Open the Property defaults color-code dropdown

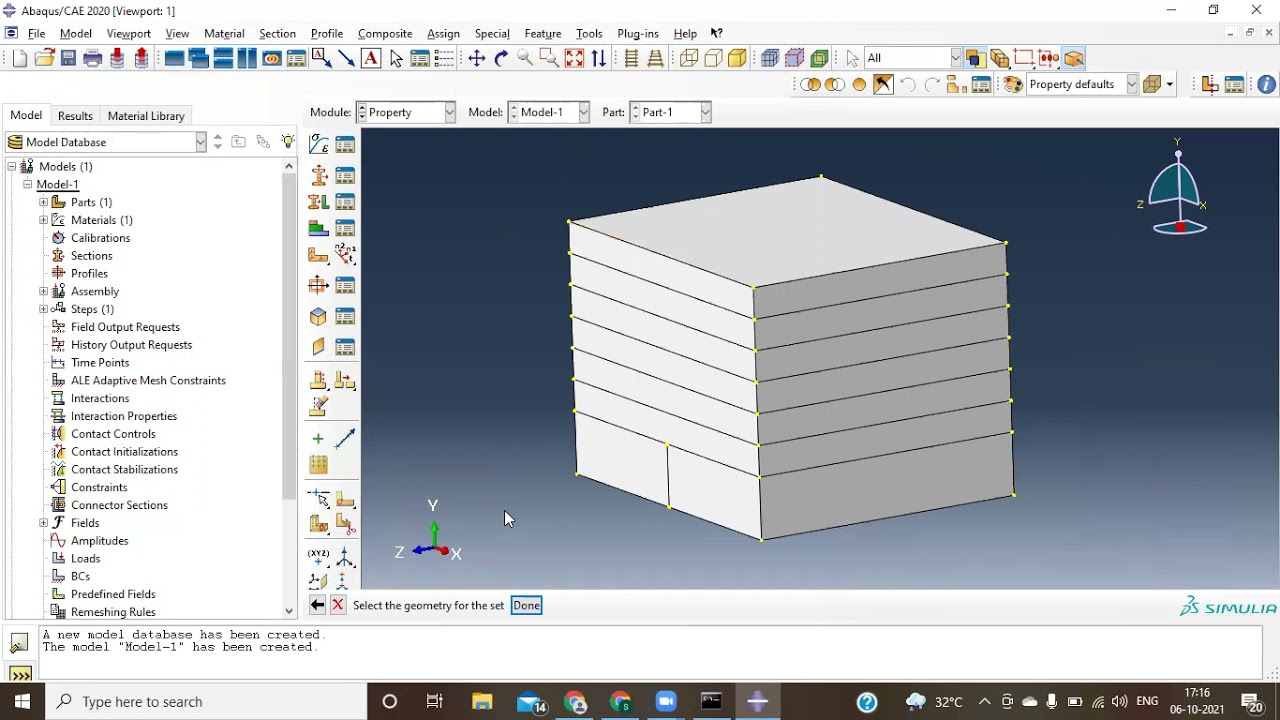click(1083, 84)
